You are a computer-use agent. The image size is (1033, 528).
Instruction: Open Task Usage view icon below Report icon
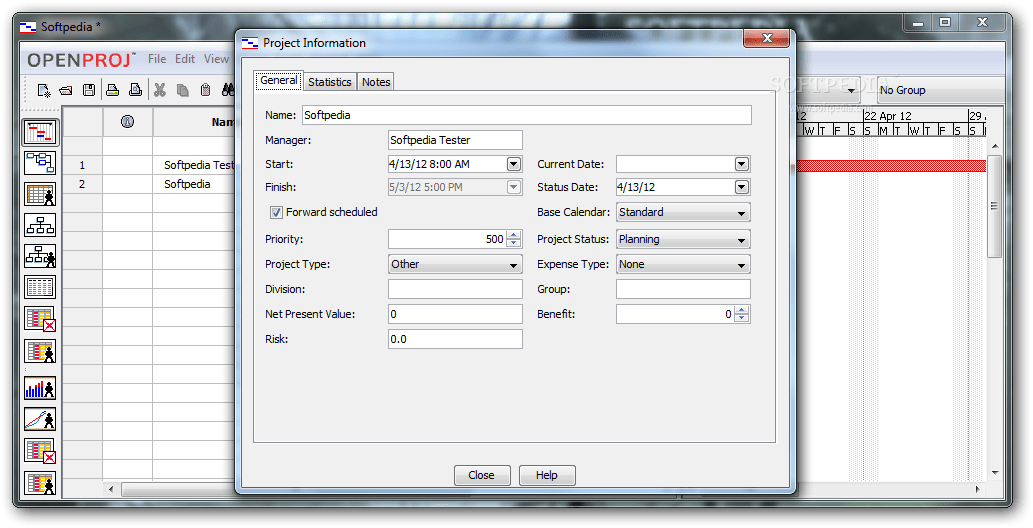[x=40, y=319]
